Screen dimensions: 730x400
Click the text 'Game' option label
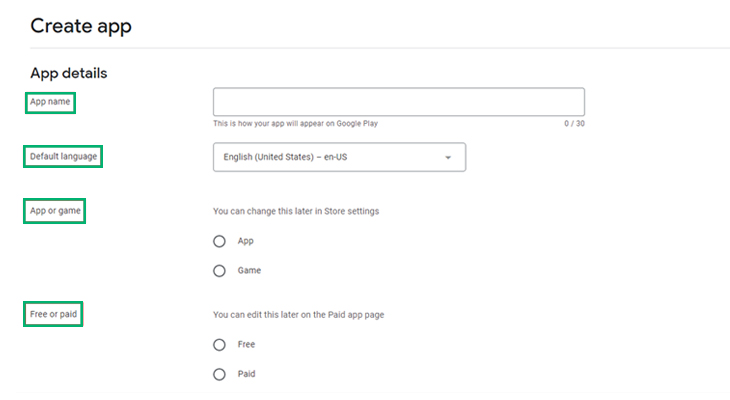coord(249,271)
